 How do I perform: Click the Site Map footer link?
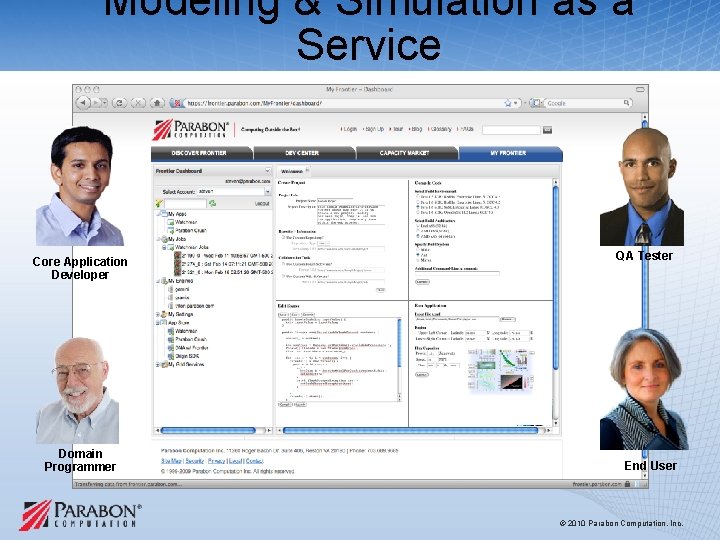[x=171, y=461]
